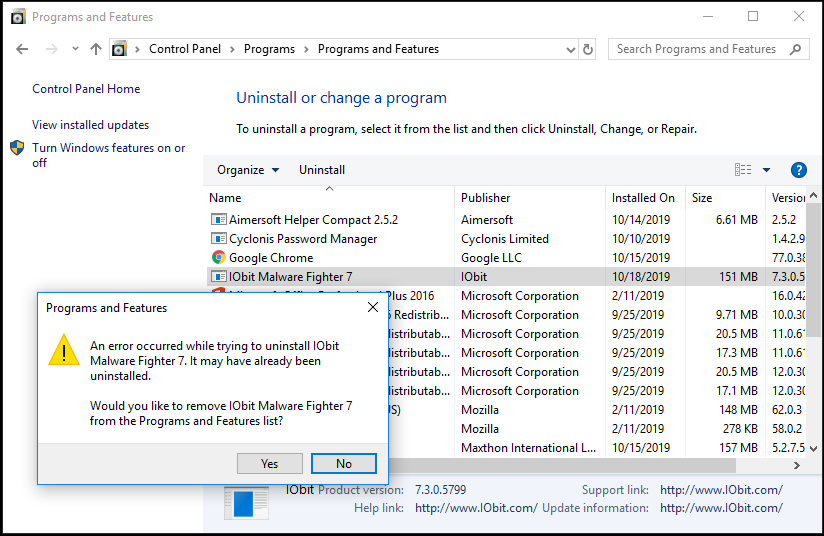
Task: Close the Programs and Features error dialog
Action: (x=373, y=307)
